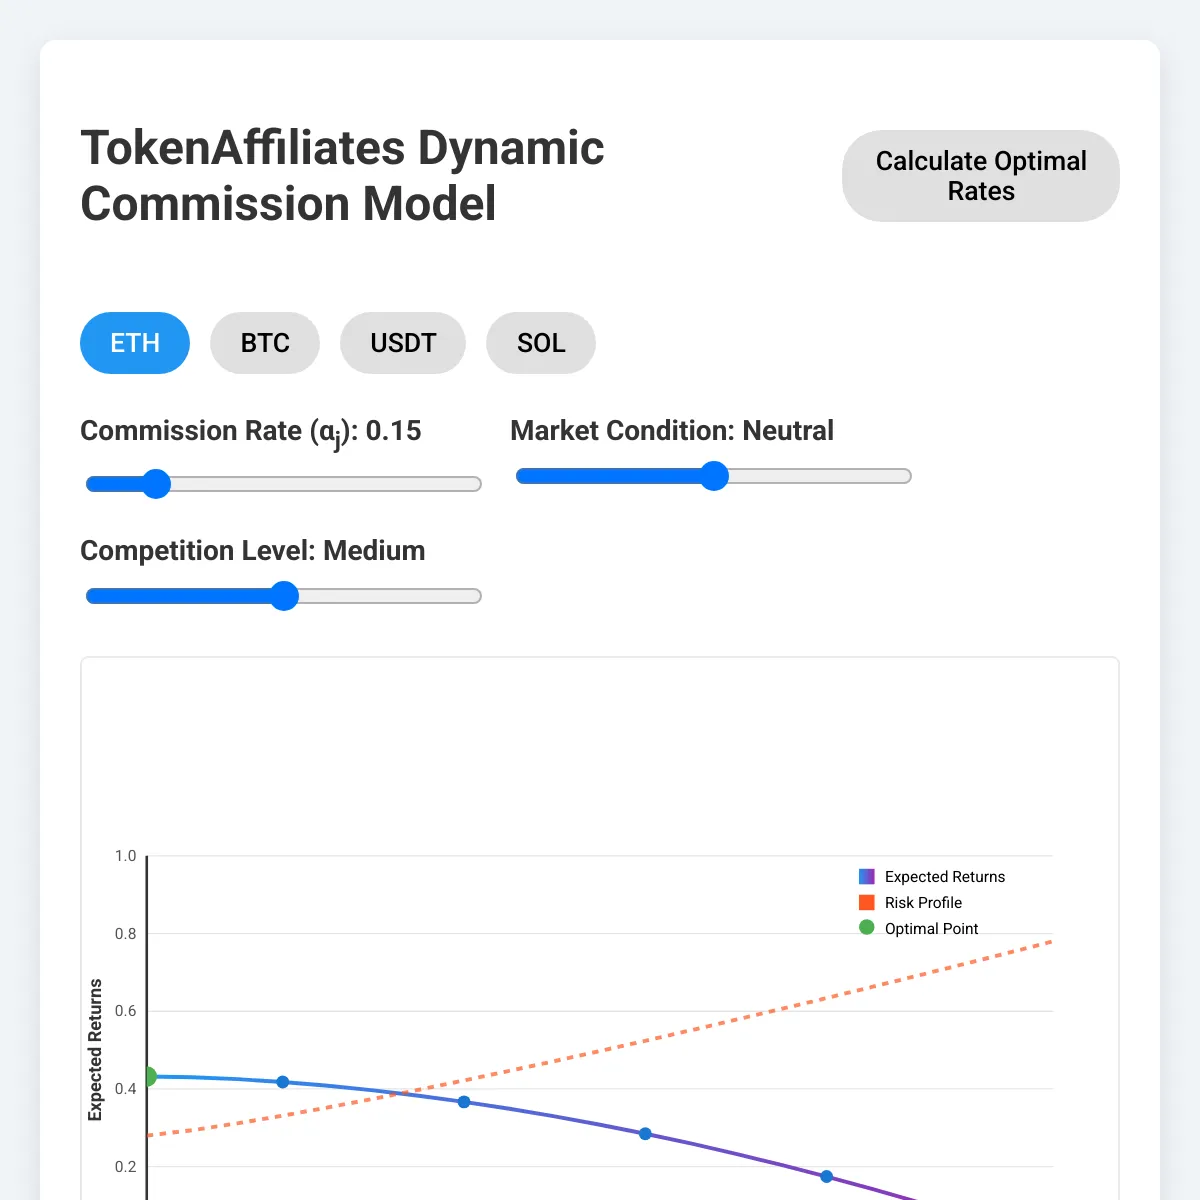
Task: Click the Optimal Point green legend marker
Action: click(x=866, y=927)
